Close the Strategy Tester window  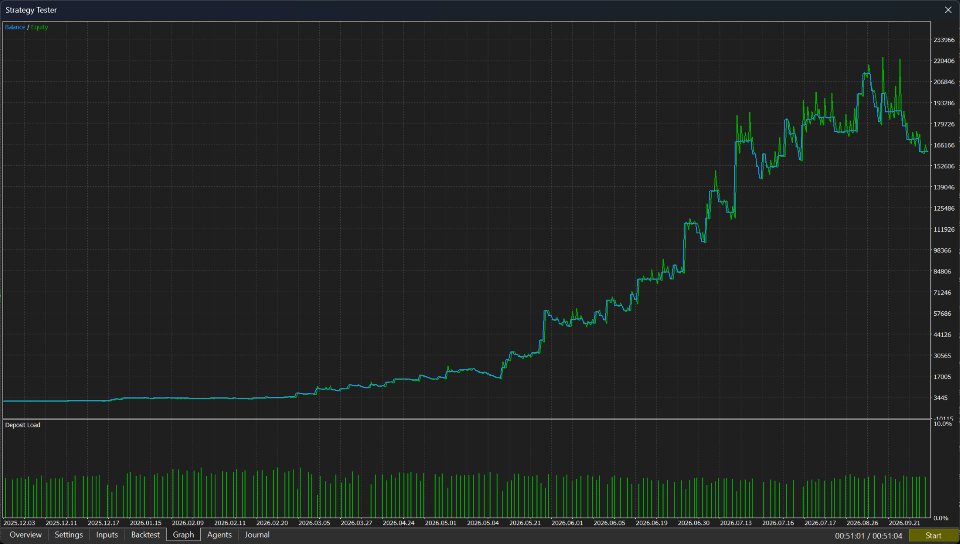948,10
